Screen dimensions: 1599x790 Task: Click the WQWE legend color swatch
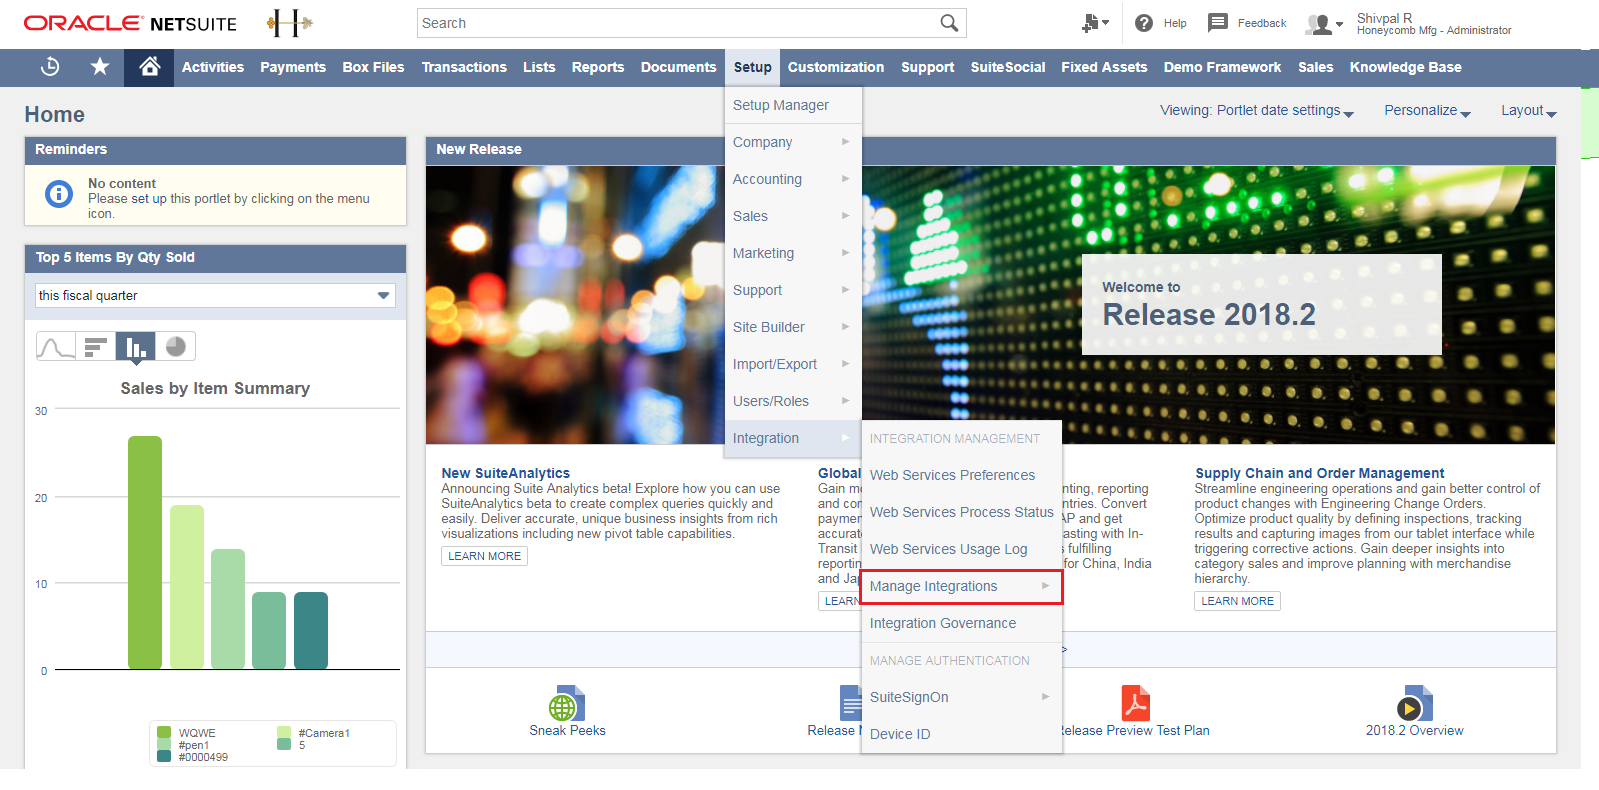(164, 732)
